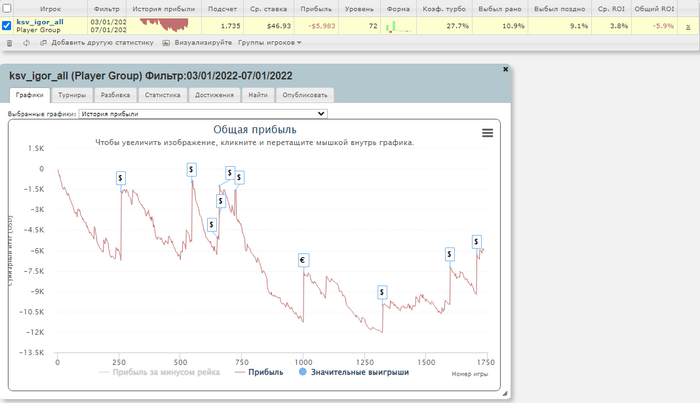Screen dimensions: 700x403
Task: Open the Опубликовать tab
Action: tap(305, 95)
